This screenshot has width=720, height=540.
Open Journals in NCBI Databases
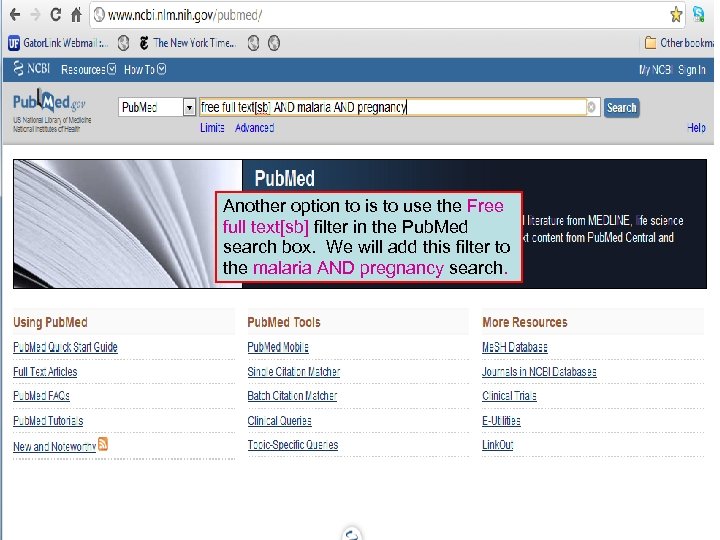539,371
